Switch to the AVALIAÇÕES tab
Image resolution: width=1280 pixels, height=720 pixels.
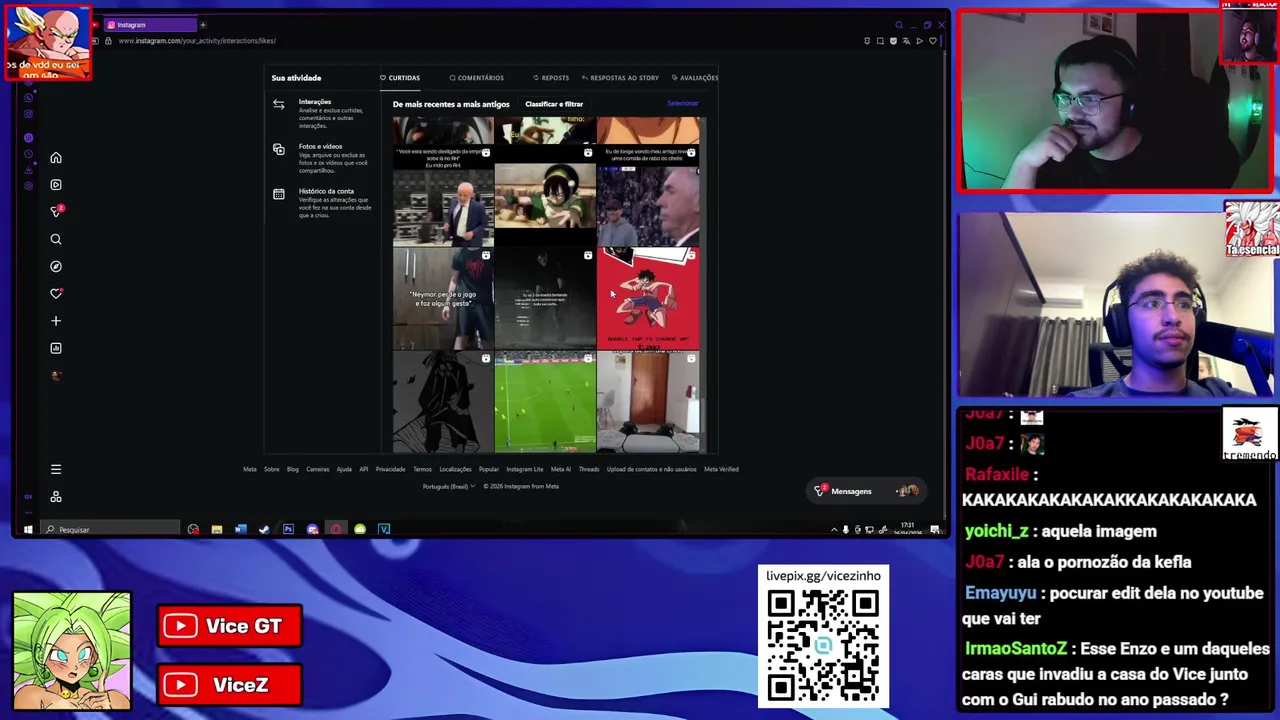(695, 78)
